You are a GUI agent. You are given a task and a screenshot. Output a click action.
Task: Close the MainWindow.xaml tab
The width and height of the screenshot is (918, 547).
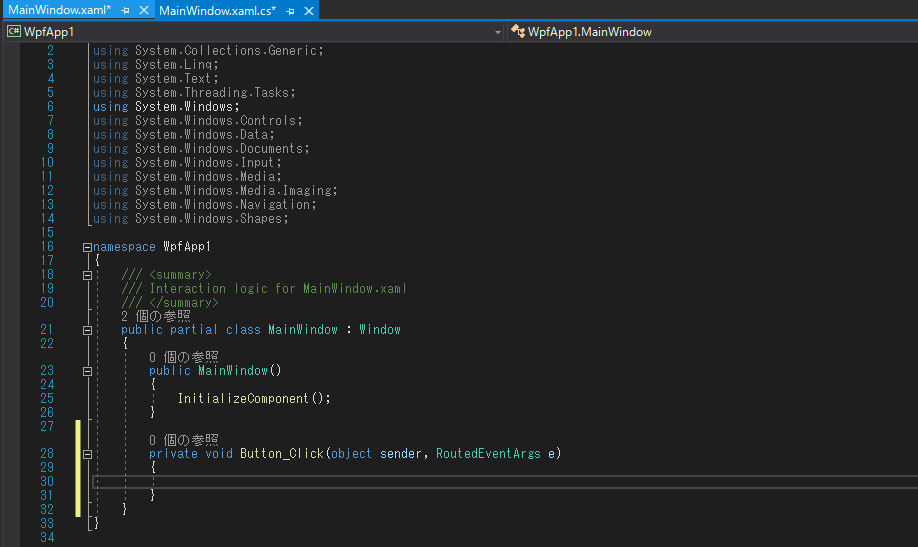click(143, 11)
